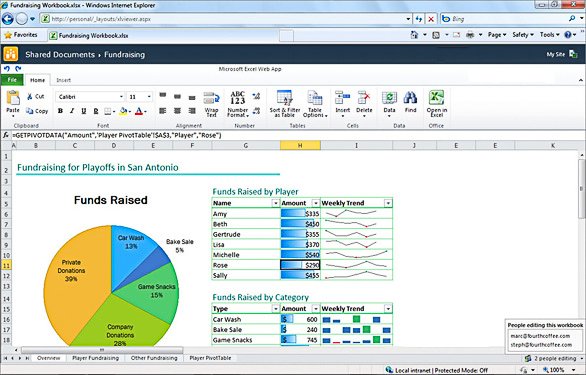Viewport: 586px width, 375px height.
Task: Click the Number Format icon
Action: click(238, 98)
